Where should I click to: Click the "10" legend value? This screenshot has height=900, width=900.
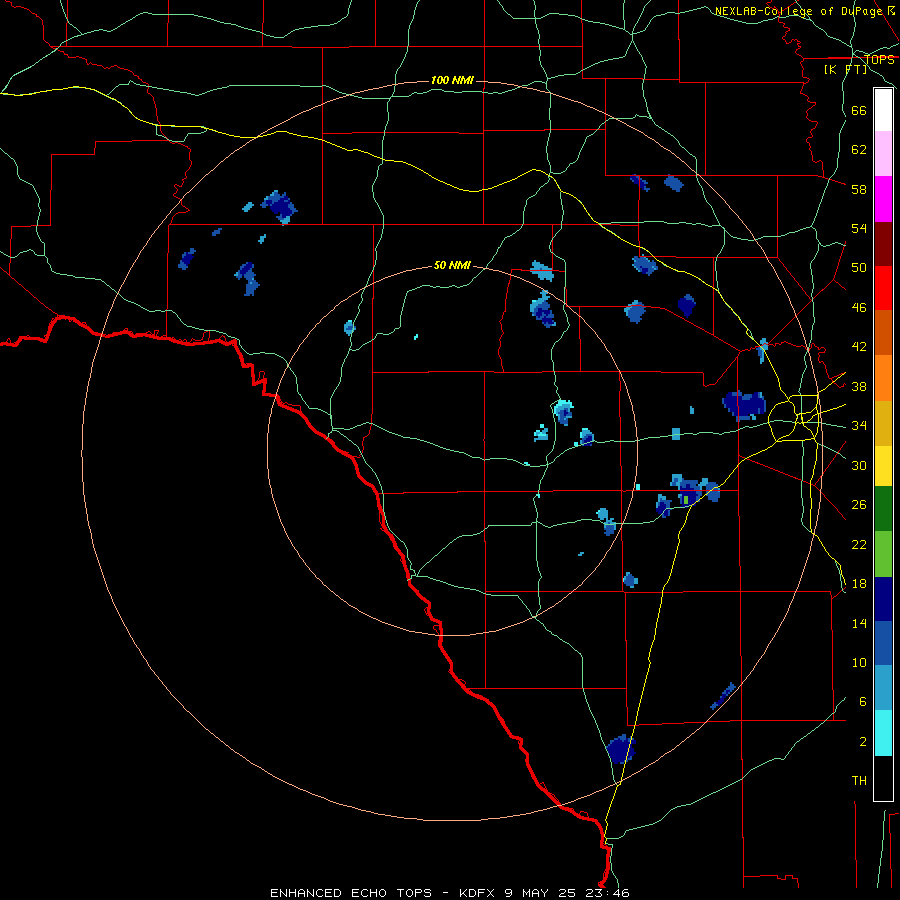point(859,662)
